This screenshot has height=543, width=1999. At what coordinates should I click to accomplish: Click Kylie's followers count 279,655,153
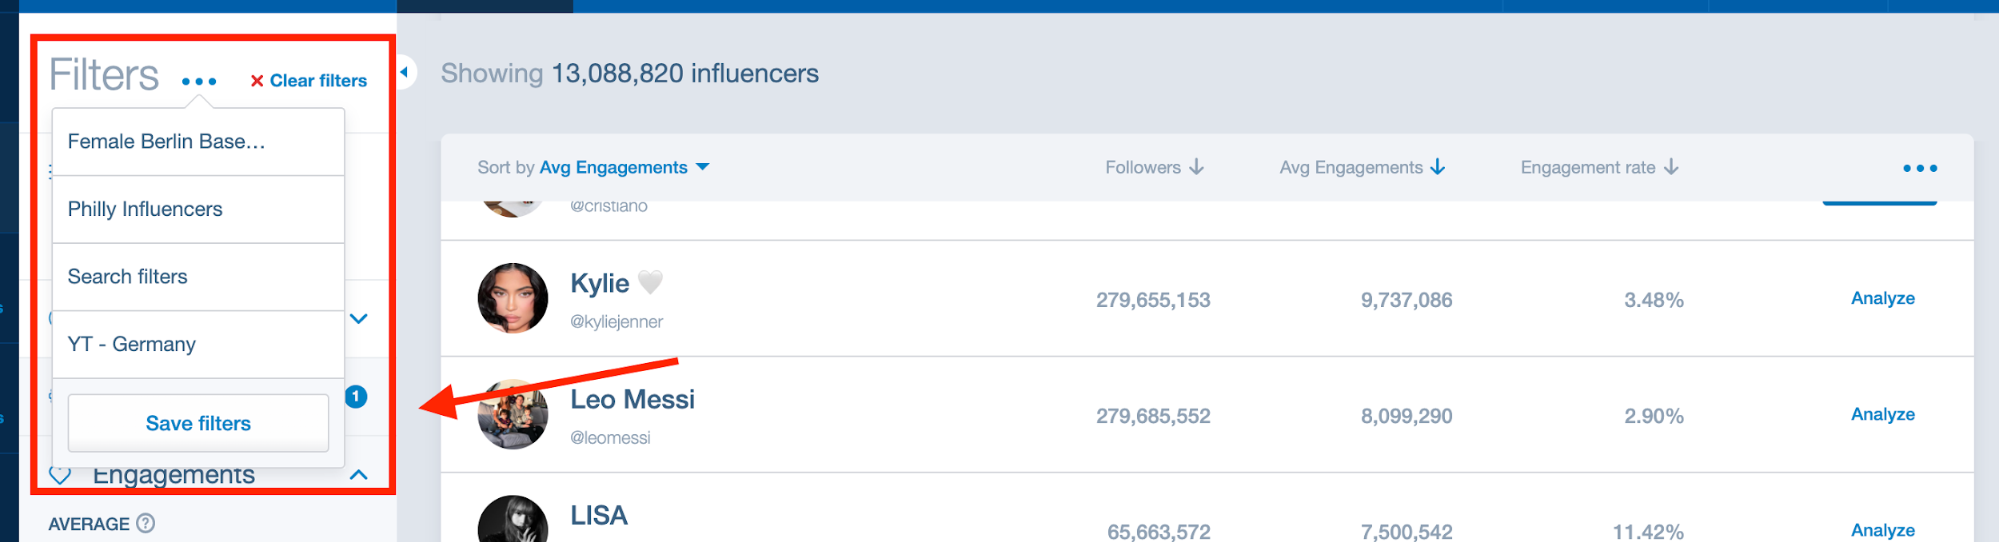[1153, 300]
